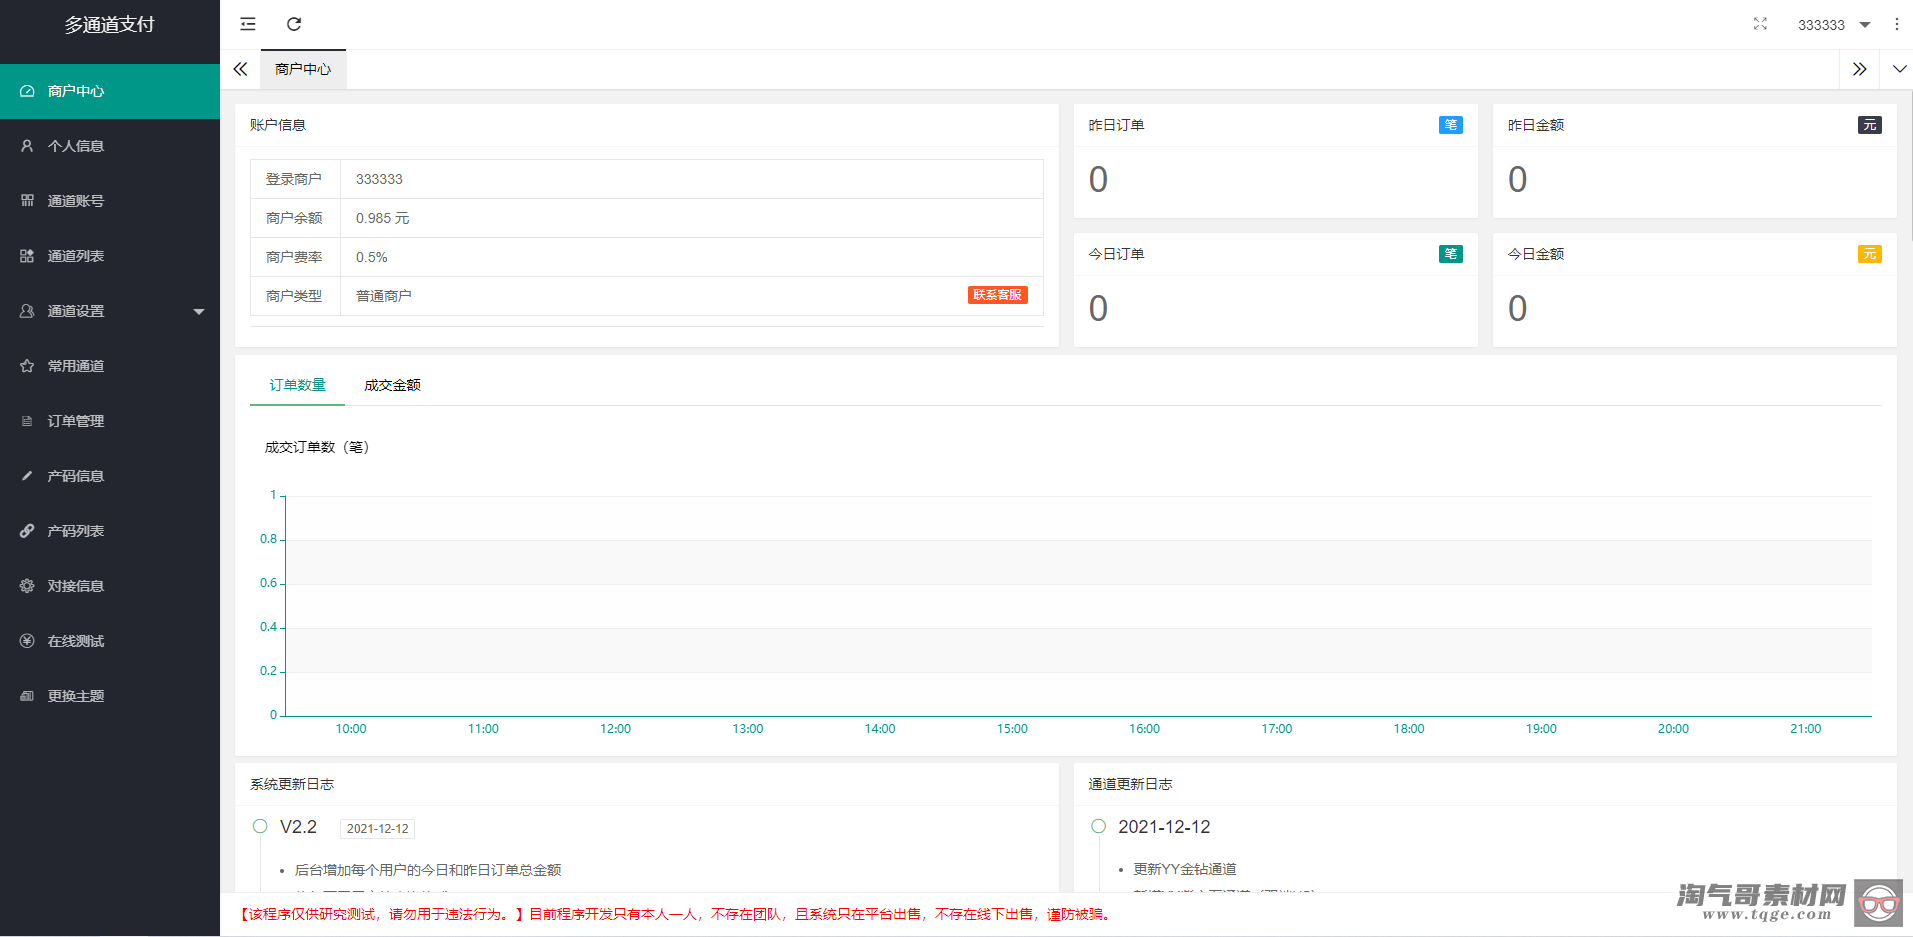Click the 多通道支付 logo title
This screenshot has height=937, width=1913.
tap(110, 24)
